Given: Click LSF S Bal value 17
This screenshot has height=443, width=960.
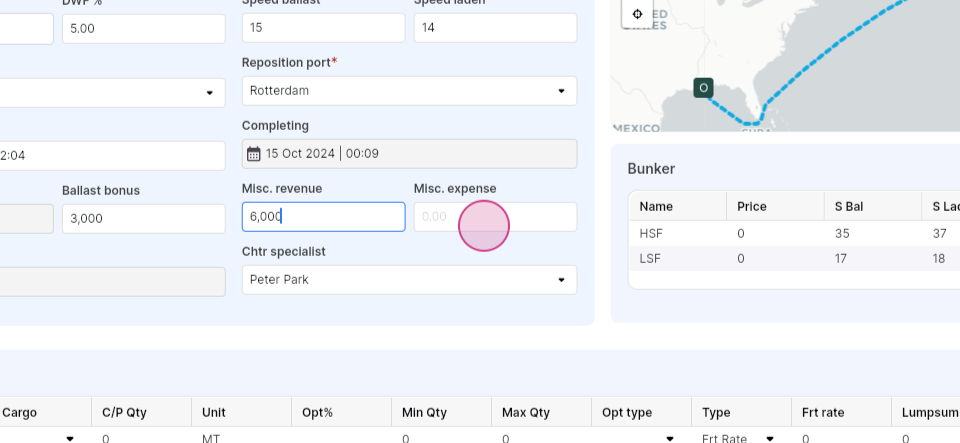Looking at the screenshot, I should click(x=841, y=259).
